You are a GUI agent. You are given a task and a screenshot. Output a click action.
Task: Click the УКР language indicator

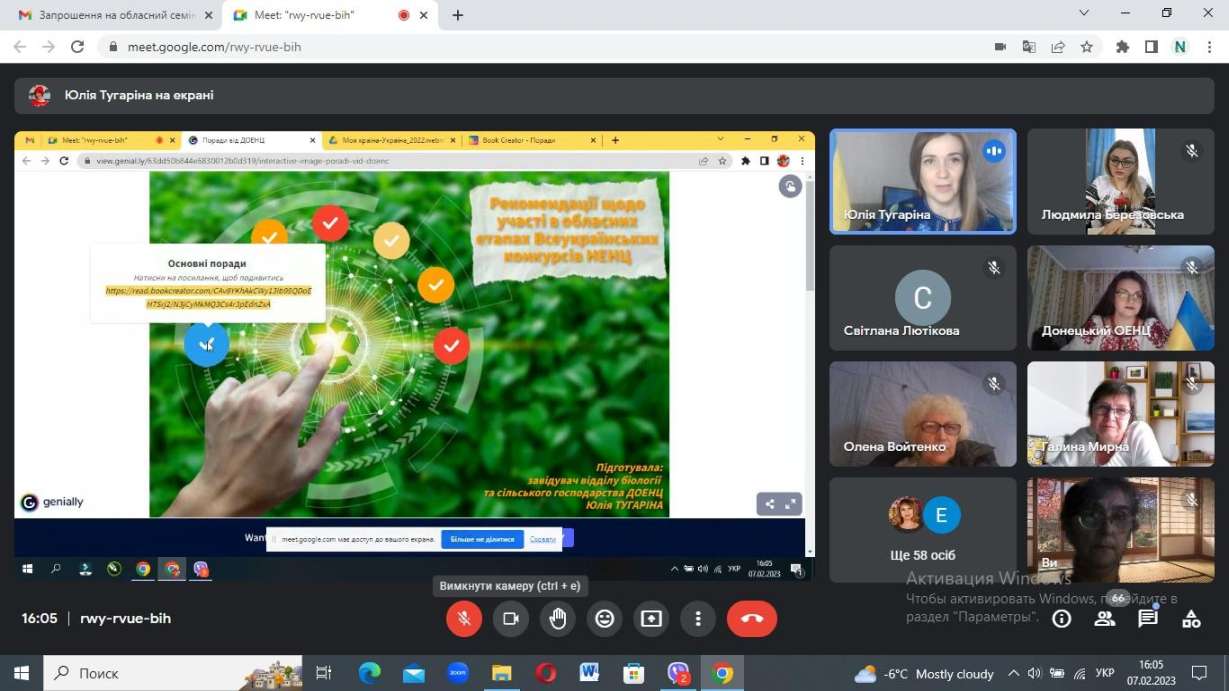pyautogui.click(x=1105, y=673)
